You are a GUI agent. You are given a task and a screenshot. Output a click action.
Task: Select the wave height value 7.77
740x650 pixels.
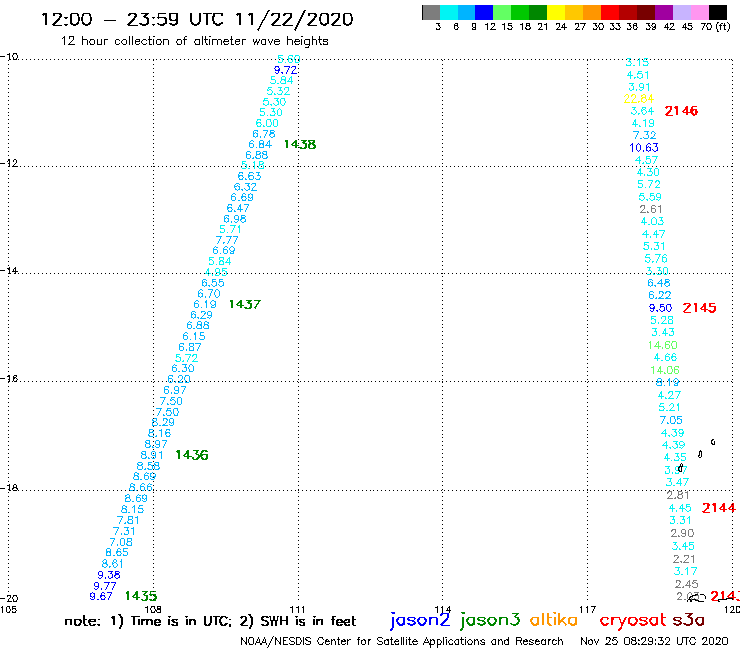point(227,240)
